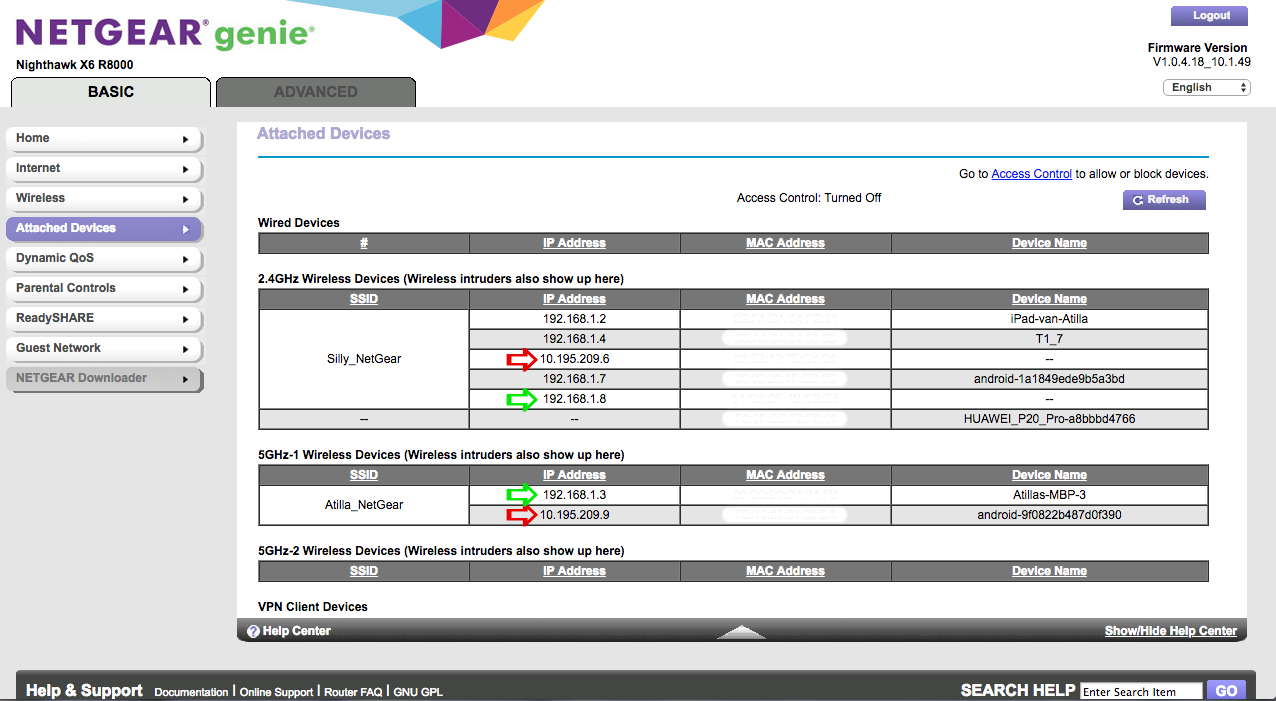Select the BASIC tab
This screenshot has width=1276, height=701.
111,92
